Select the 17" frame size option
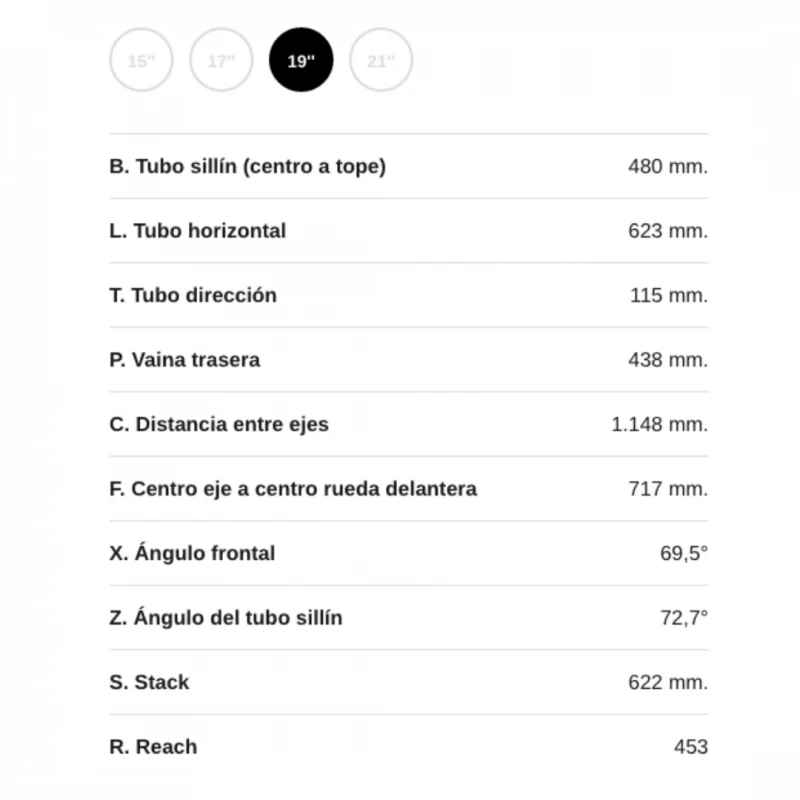The height and width of the screenshot is (800, 800). click(x=221, y=61)
